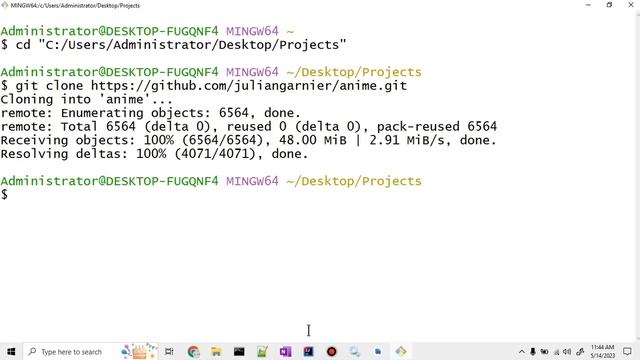Image resolution: width=640 pixels, height=360 pixels.
Task: Open the JetBrains IDE taskbar icon
Action: 309,351
